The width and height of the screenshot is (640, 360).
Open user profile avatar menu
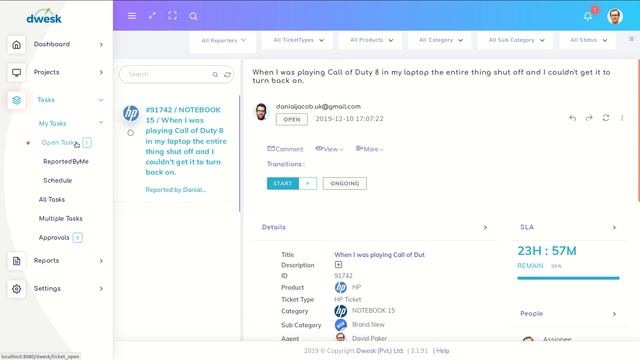coord(615,16)
